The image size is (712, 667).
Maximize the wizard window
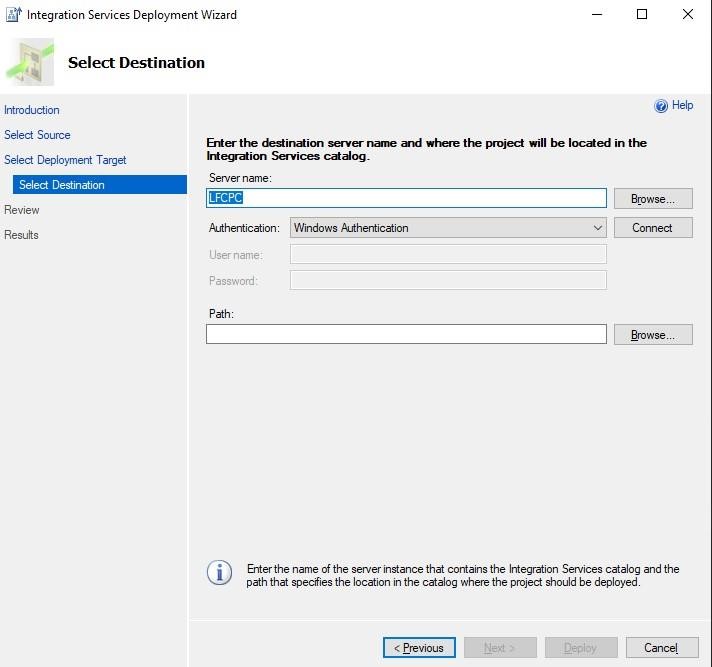pos(642,15)
